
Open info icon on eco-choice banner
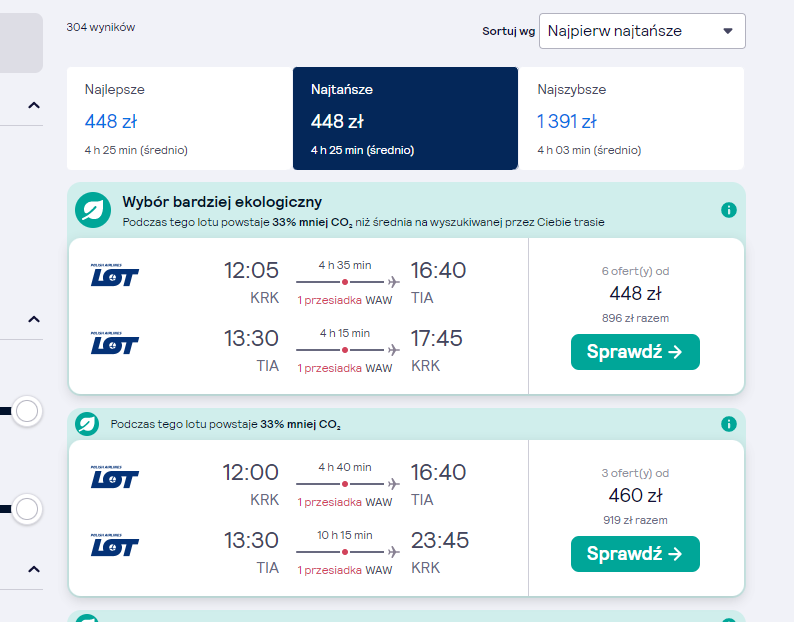729,210
